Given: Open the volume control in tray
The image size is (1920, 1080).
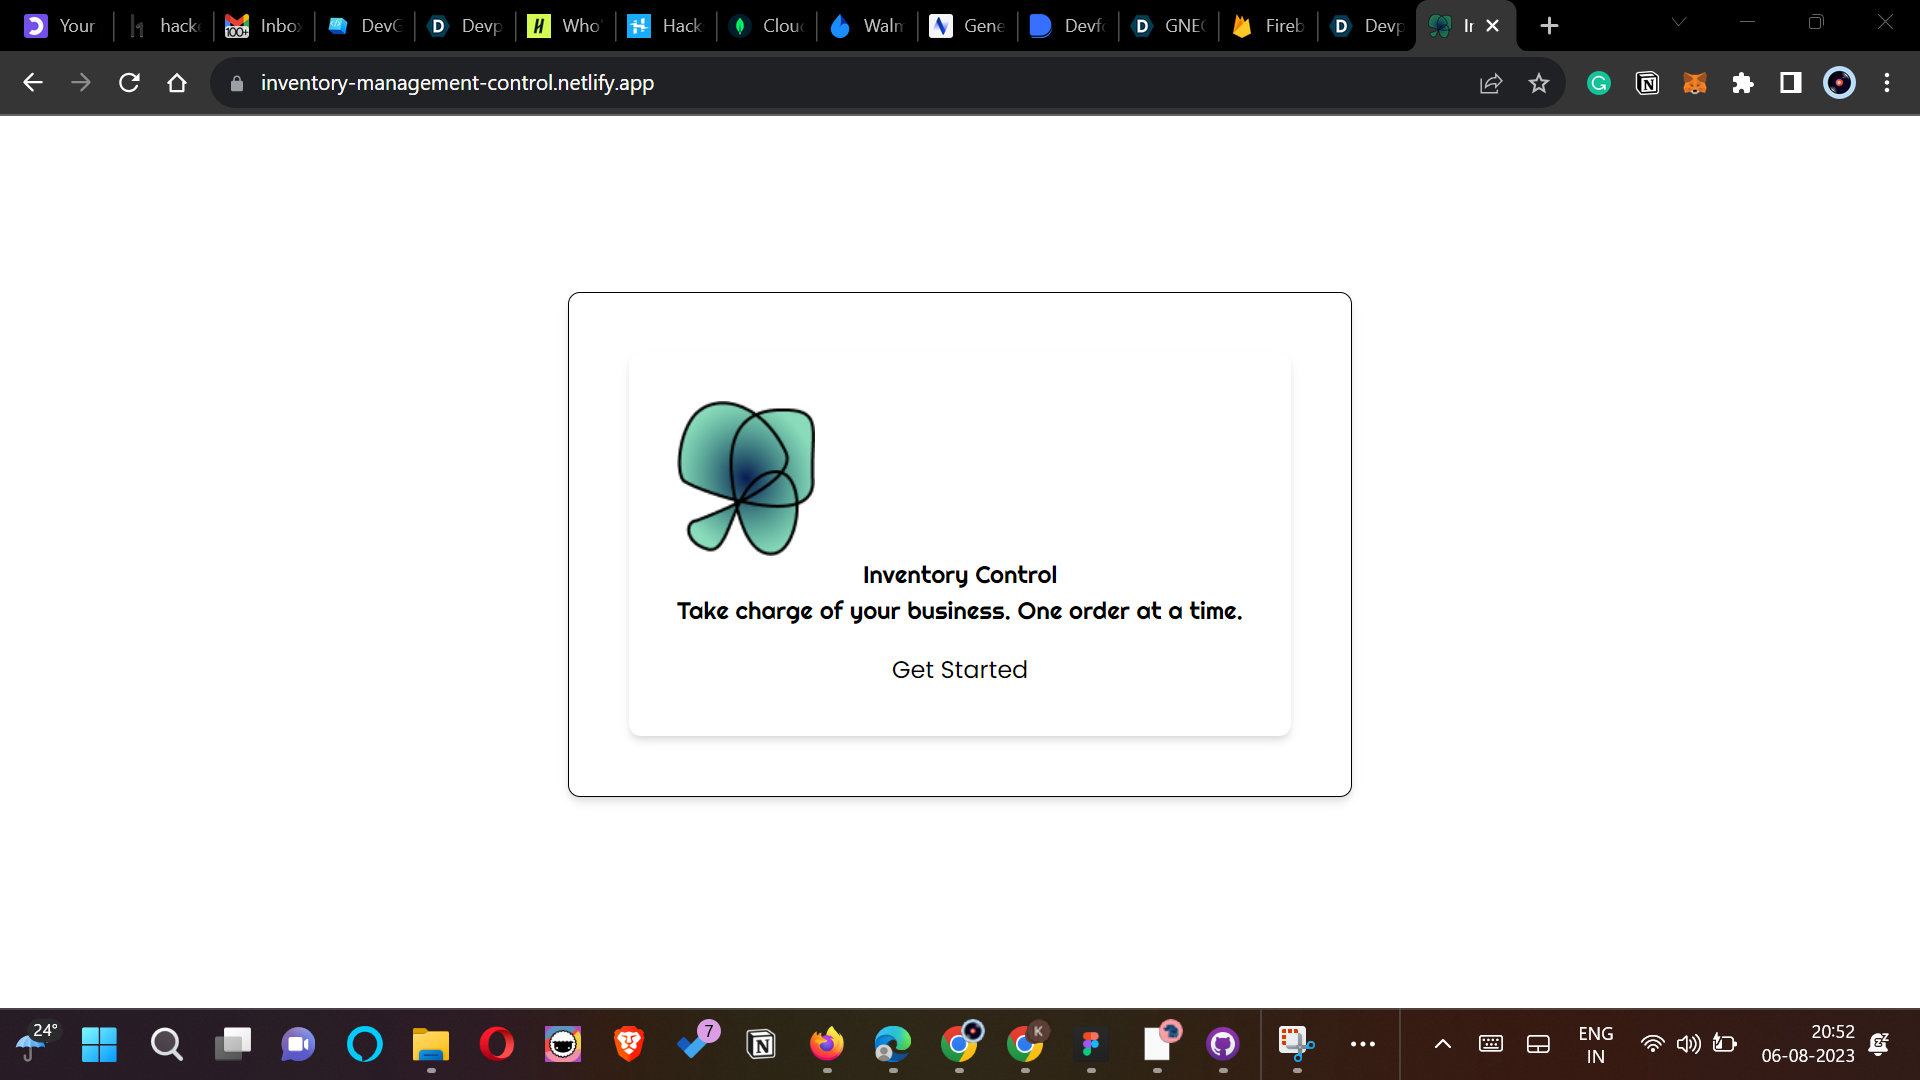Looking at the screenshot, I should [x=1688, y=1044].
